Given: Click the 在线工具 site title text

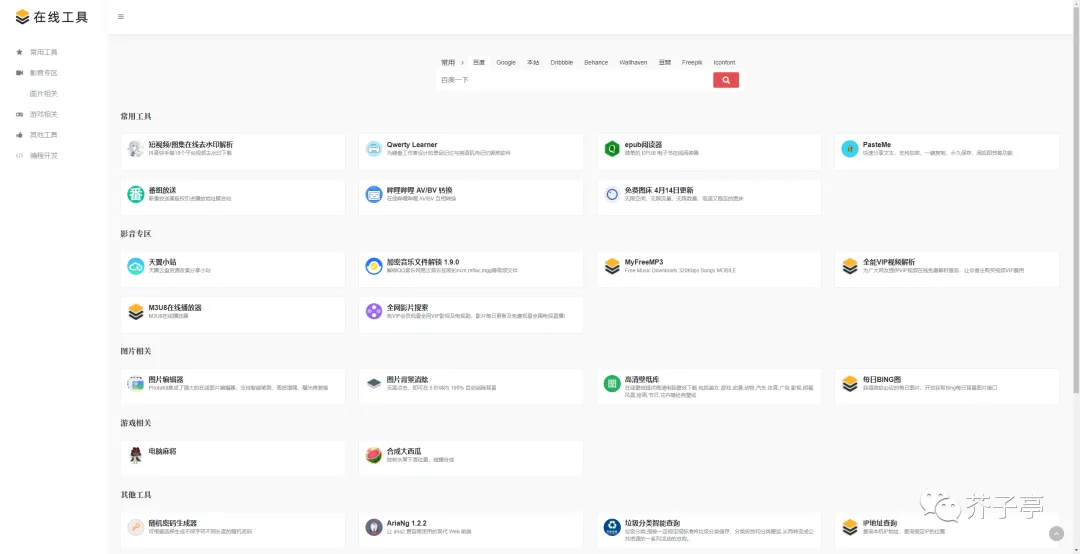Looking at the screenshot, I should [x=61, y=17].
